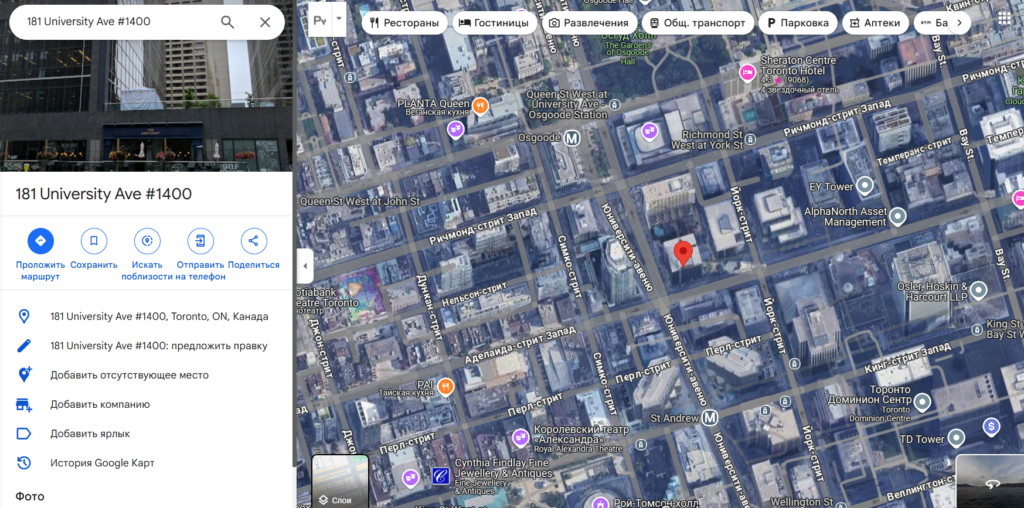The width and height of the screenshot is (1024, 508).
Task: Open История Google Карт
Action: pos(102,463)
